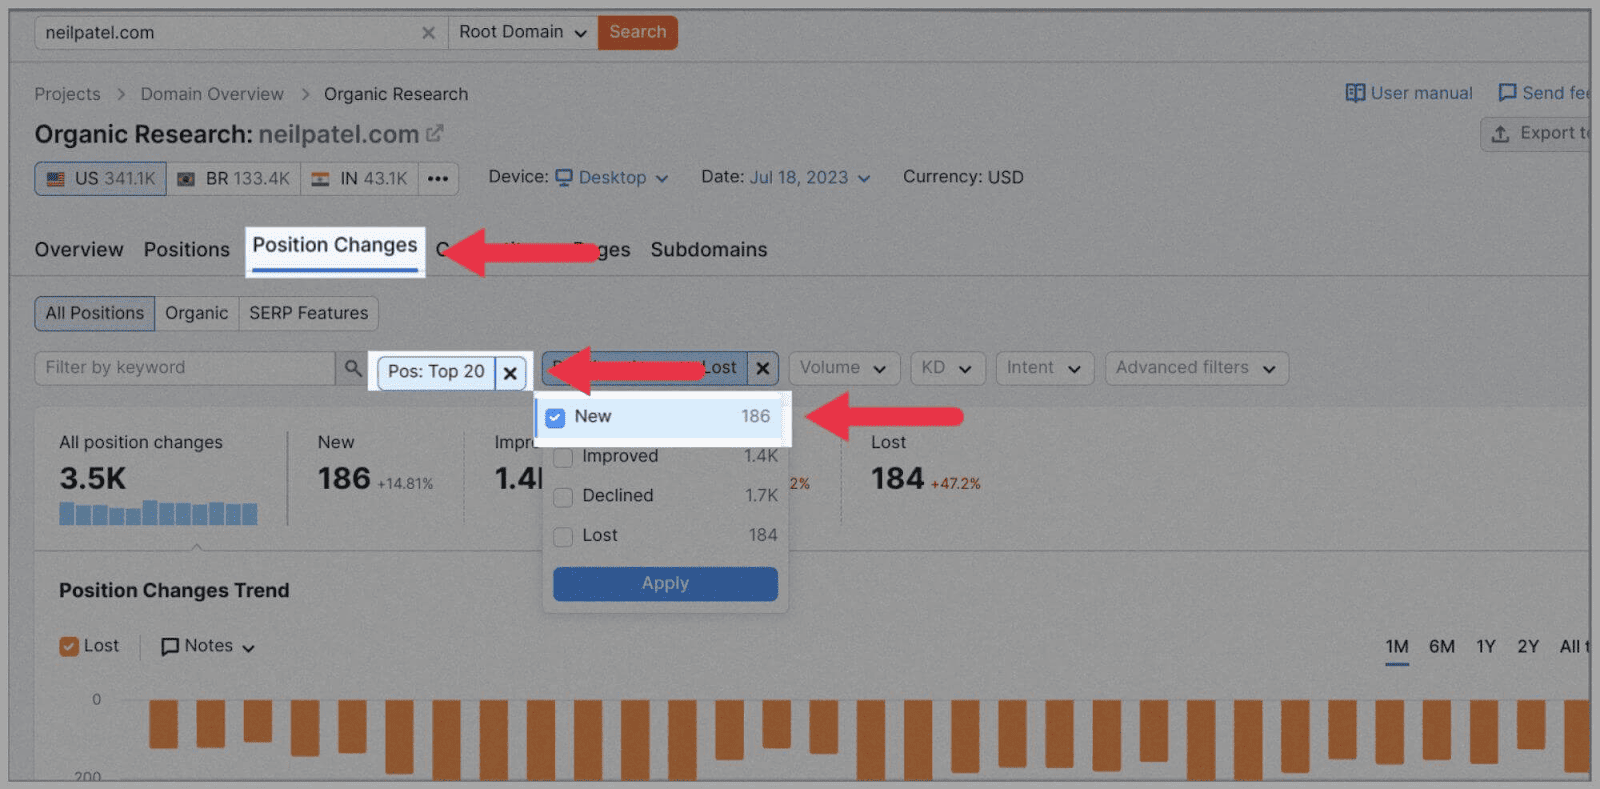Toggle Lost series checkbox in chart legend
The height and width of the screenshot is (789, 1600).
tap(69, 646)
